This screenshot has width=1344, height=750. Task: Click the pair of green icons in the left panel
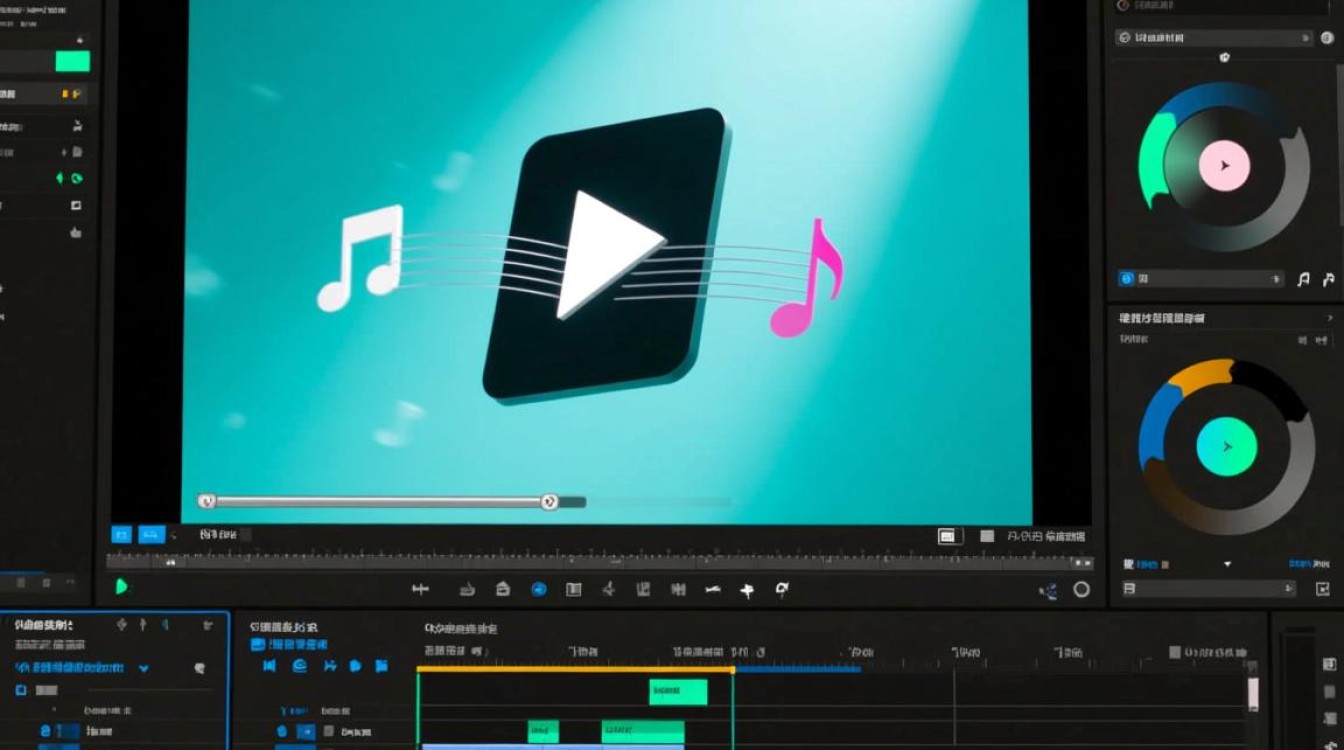coord(69,178)
